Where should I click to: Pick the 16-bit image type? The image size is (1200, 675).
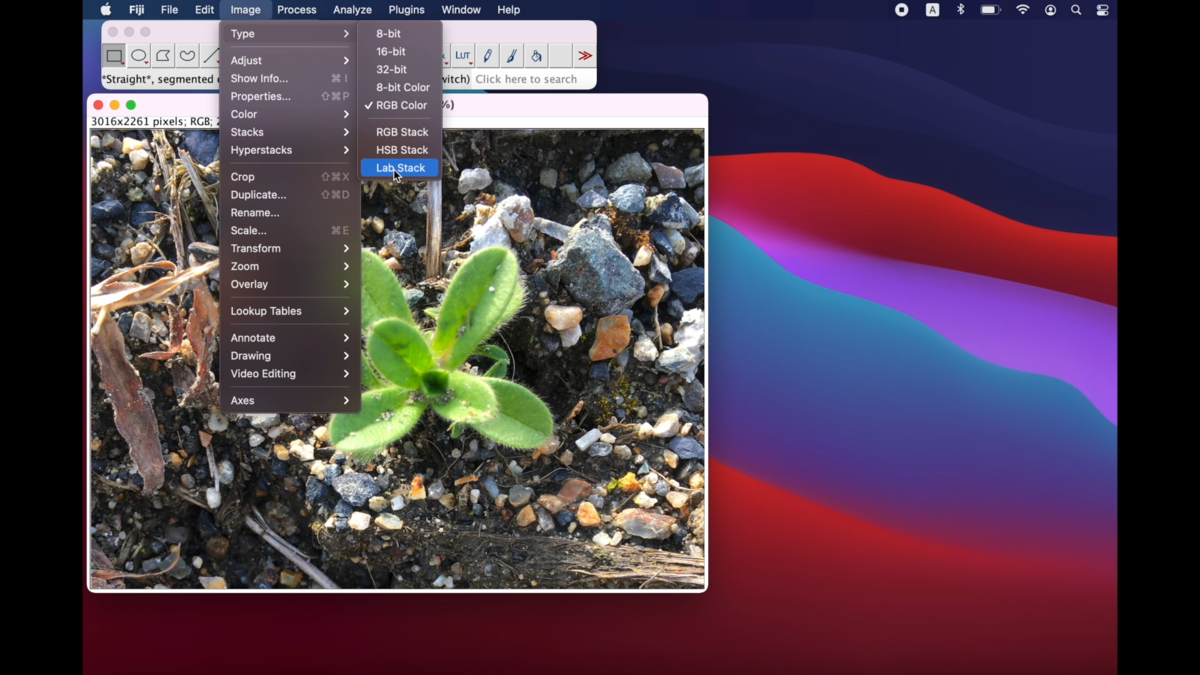tap(400, 52)
